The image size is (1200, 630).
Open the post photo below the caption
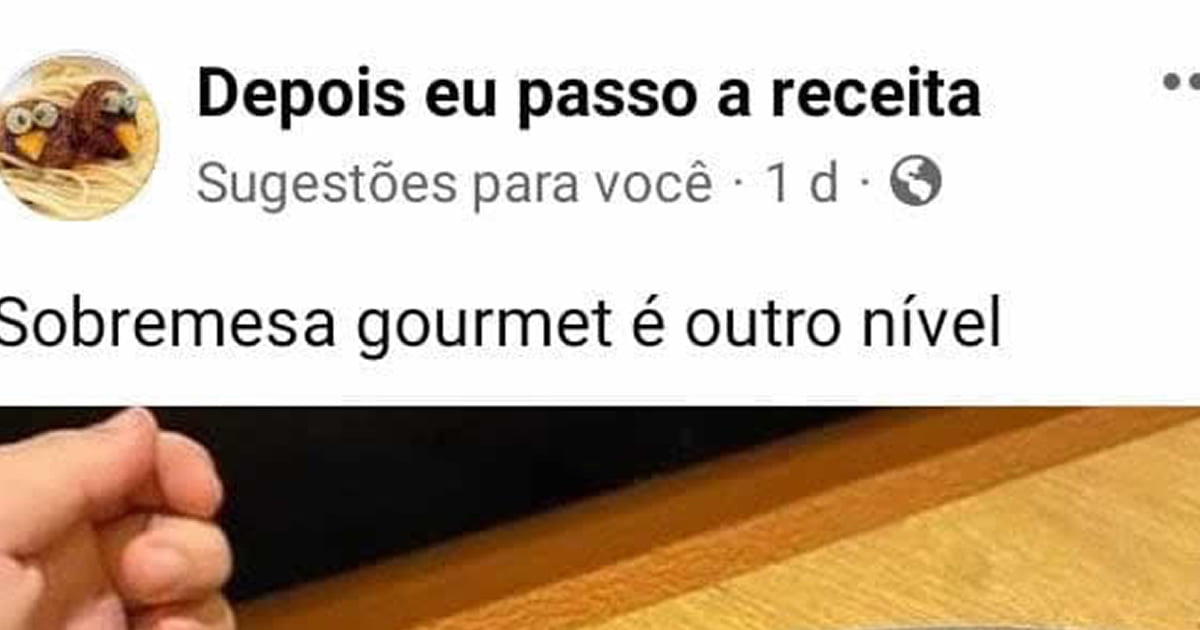click(600, 518)
